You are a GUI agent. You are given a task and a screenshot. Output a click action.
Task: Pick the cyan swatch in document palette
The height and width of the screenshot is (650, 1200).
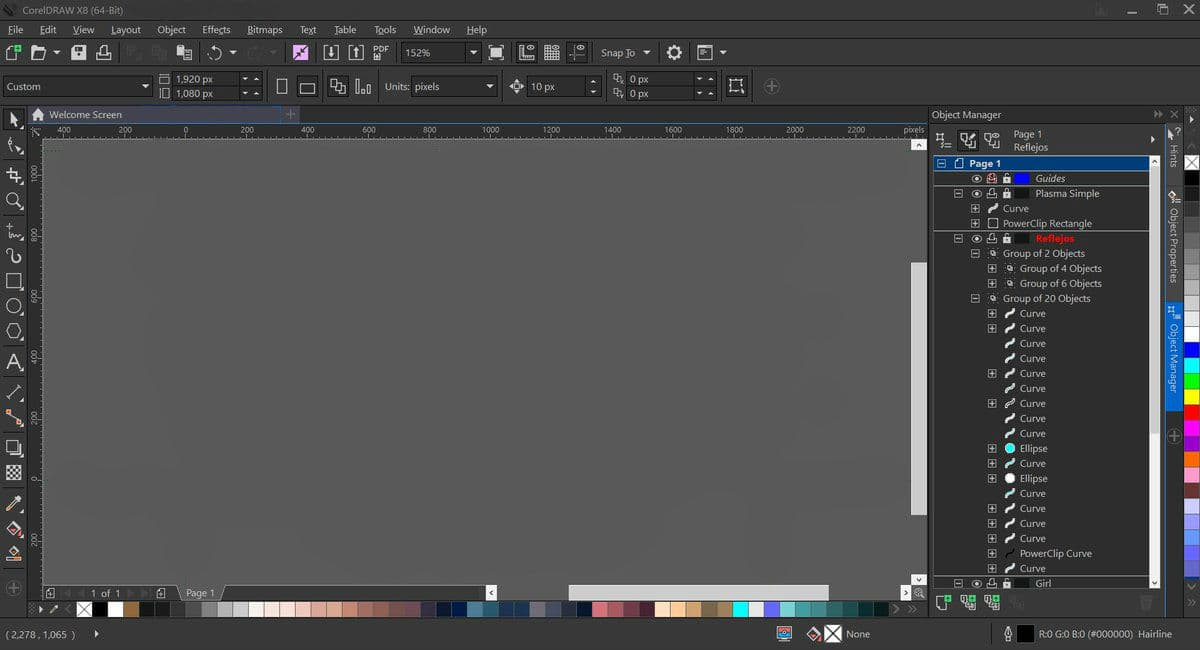(x=741, y=608)
